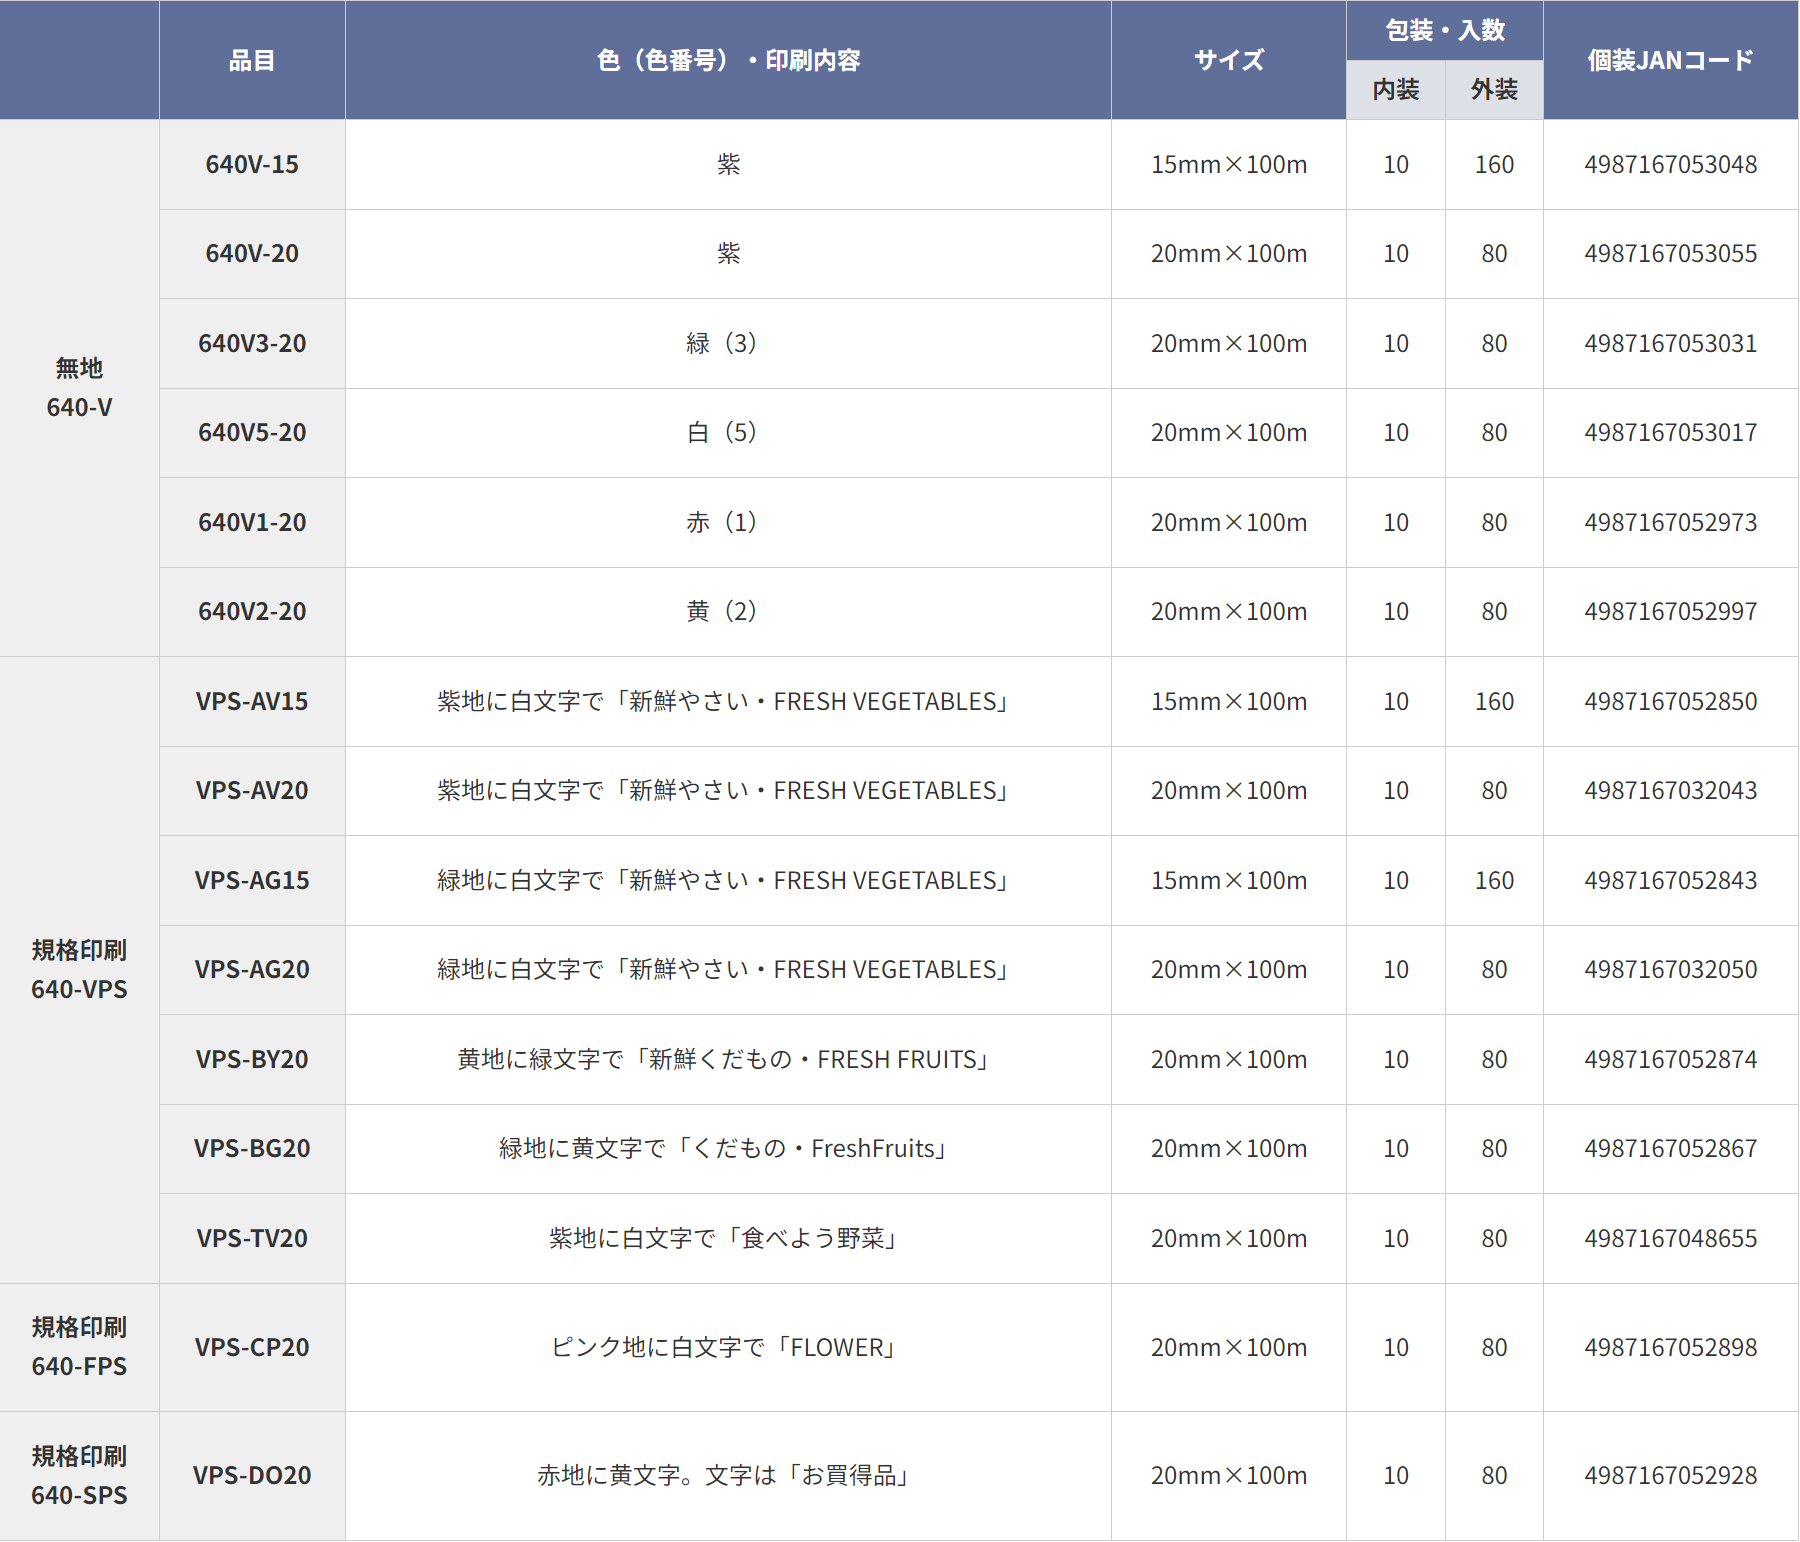This screenshot has height=1542, width=1800.
Task: Select the 内装 sub-header
Action: pos(1396,90)
